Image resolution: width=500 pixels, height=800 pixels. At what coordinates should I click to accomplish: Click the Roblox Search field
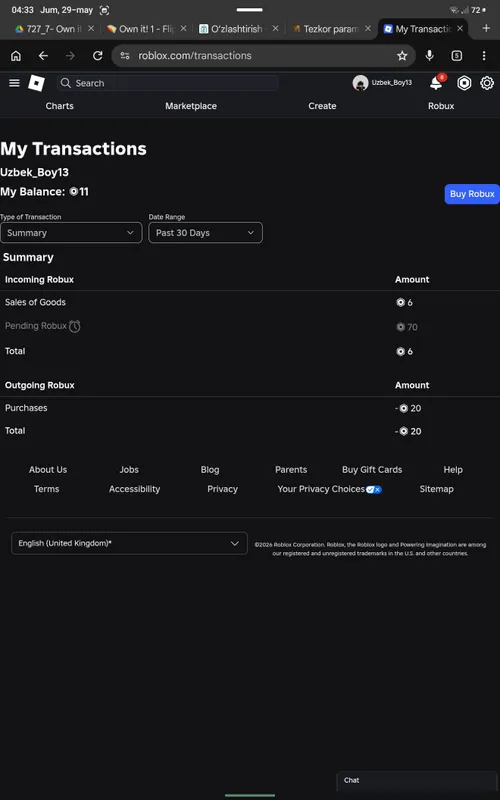point(168,83)
